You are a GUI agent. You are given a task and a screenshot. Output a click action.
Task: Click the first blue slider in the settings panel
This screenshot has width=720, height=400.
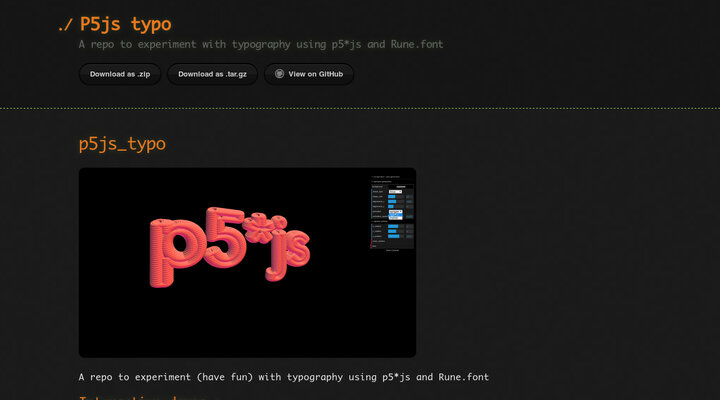pos(392,197)
